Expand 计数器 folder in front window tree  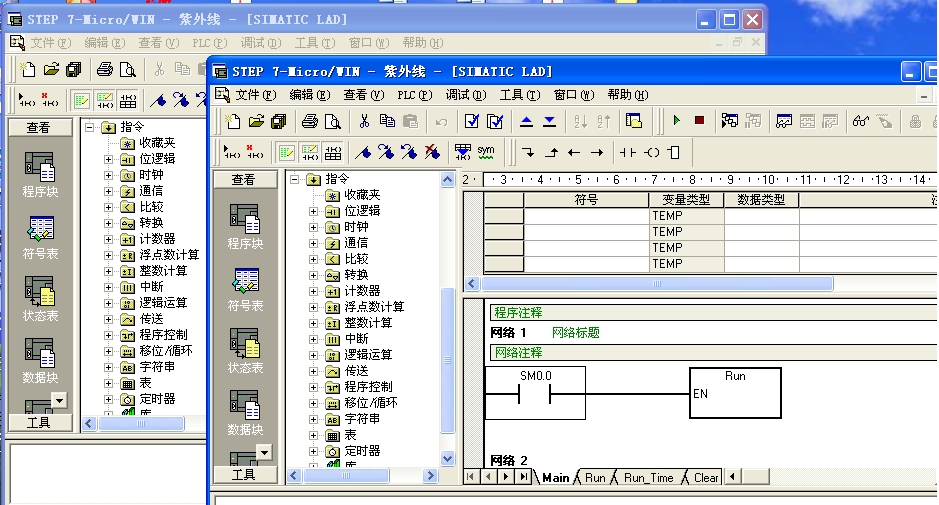coord(313,291)
